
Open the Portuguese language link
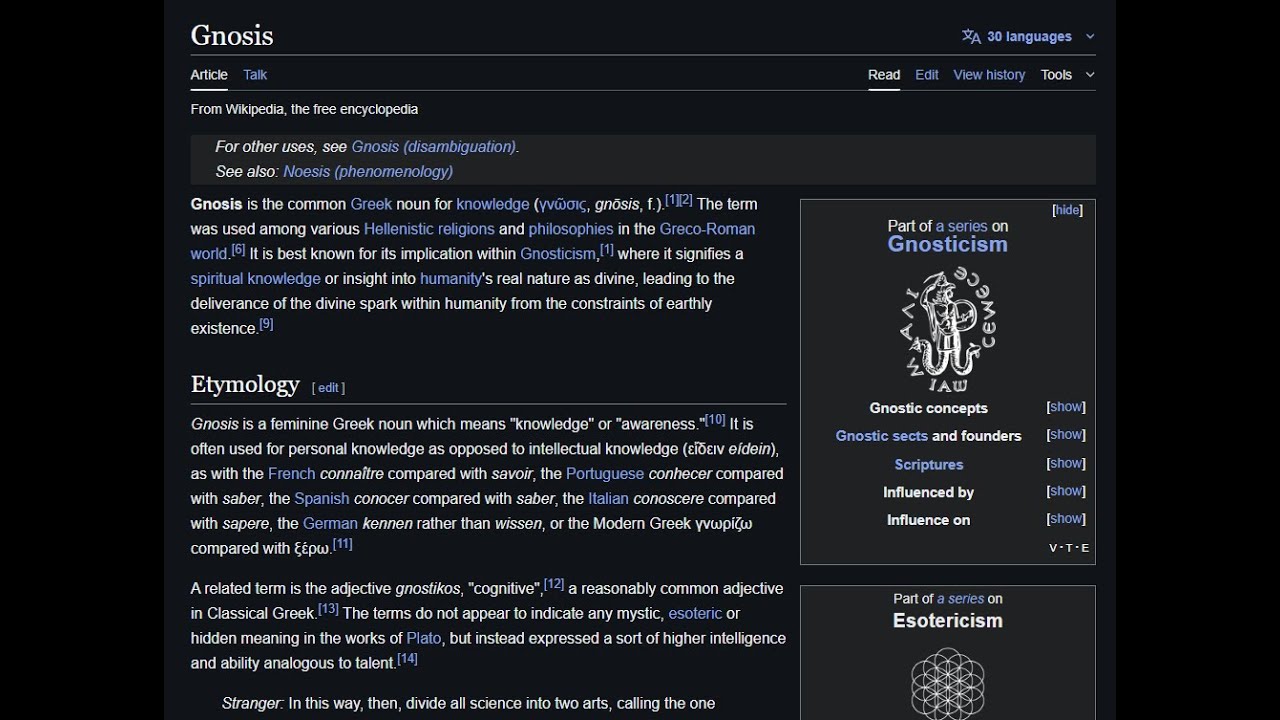coord(605,474)
